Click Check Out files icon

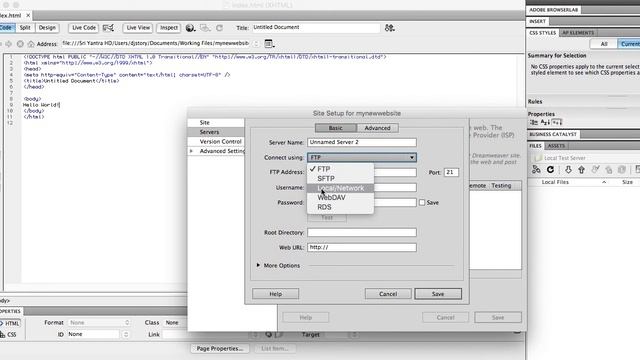tap(595, 169)
